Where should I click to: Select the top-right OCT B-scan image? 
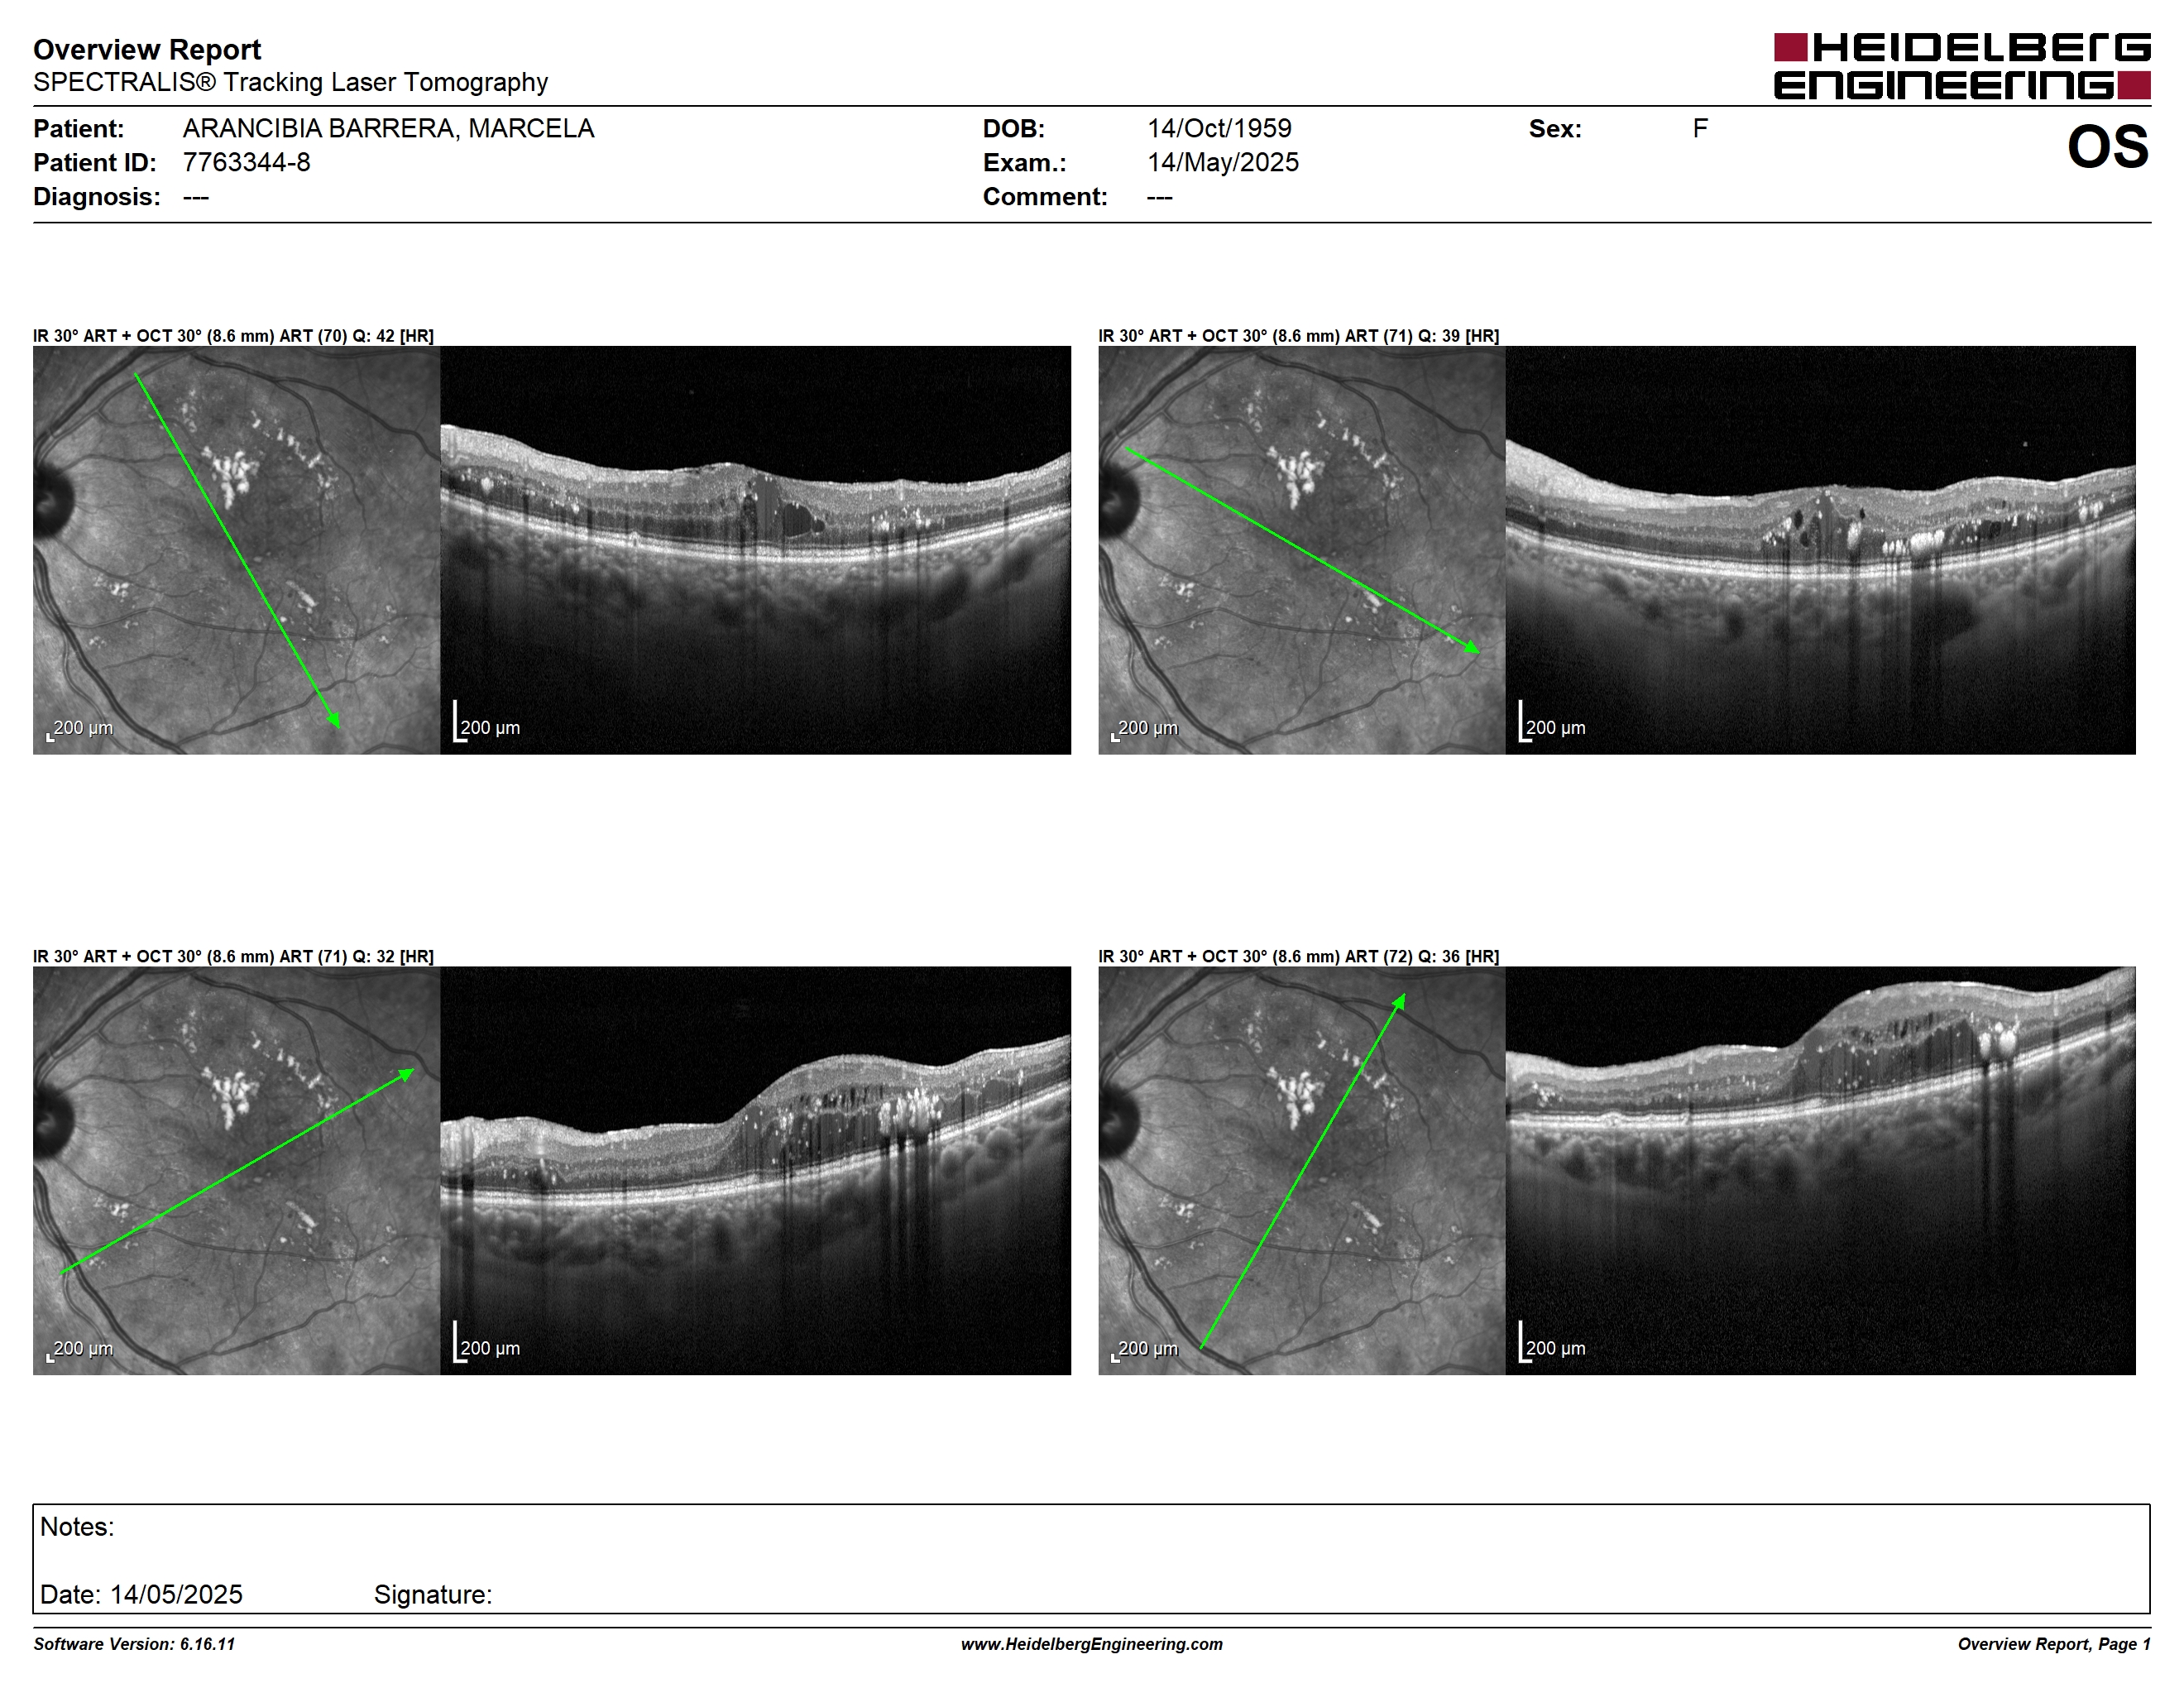1821,550
